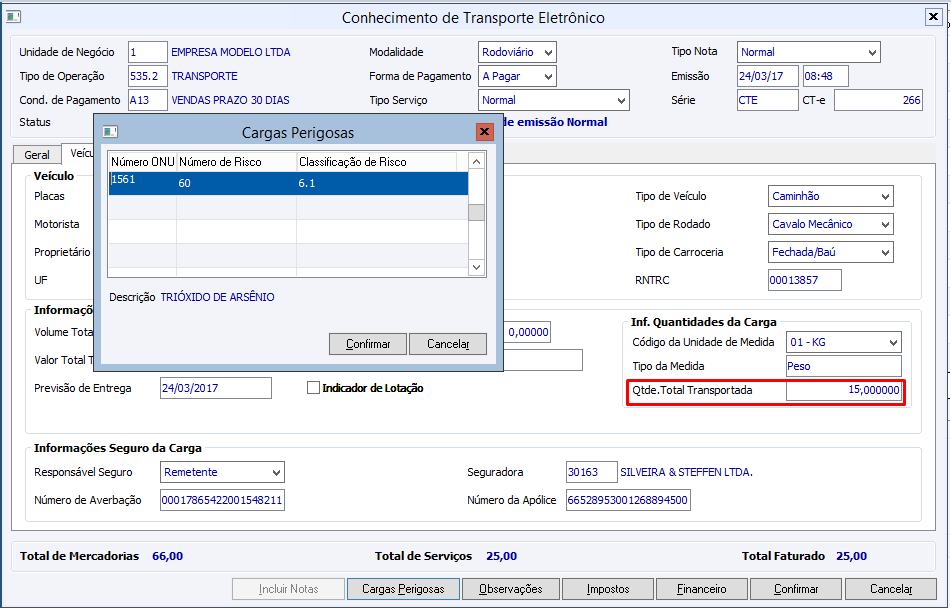Toggle the Indicador de Lotação checkbox

tap(314, 388)
